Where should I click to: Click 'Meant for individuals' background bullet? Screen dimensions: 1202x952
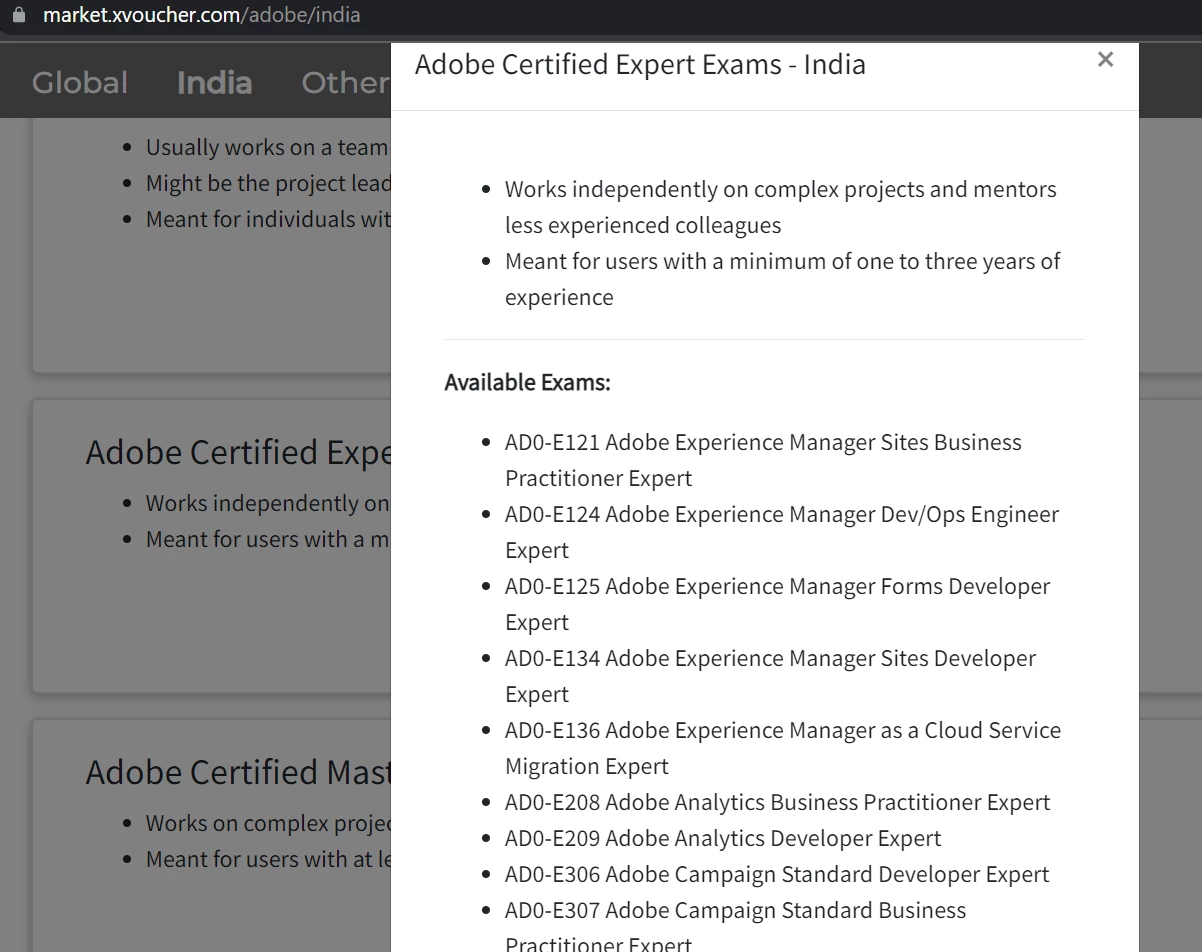tap(268, 220)
